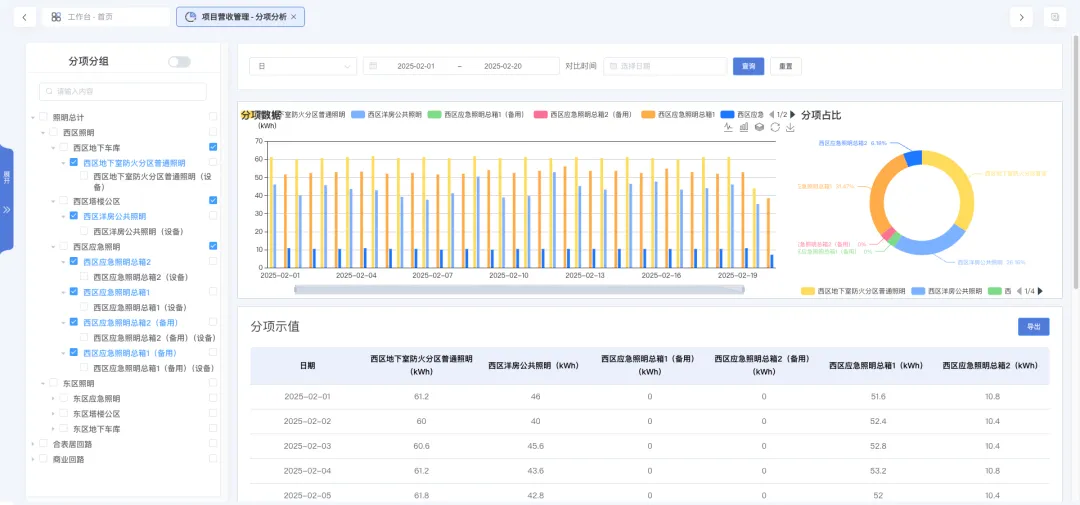The width and height of the screenshot is (1080, 505).
Task: Expand the left sidebar double-arrow handle
Action: pyautogui.click(x=6, y=210)
